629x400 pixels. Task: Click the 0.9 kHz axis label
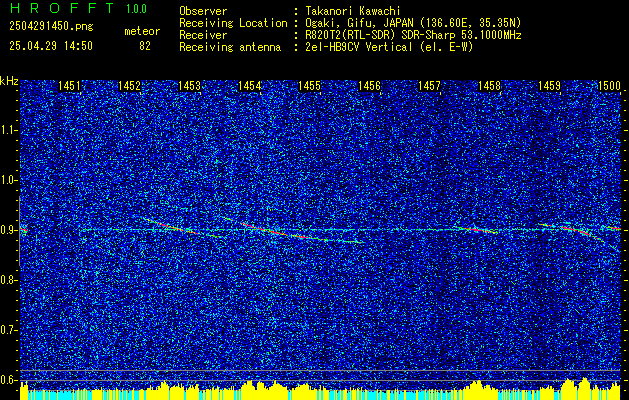point(8,230)
